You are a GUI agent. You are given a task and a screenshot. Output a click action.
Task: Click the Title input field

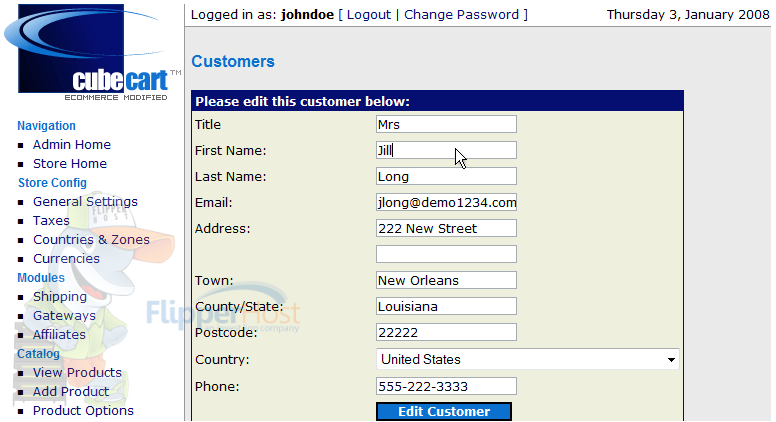click(x=446, y=124)
